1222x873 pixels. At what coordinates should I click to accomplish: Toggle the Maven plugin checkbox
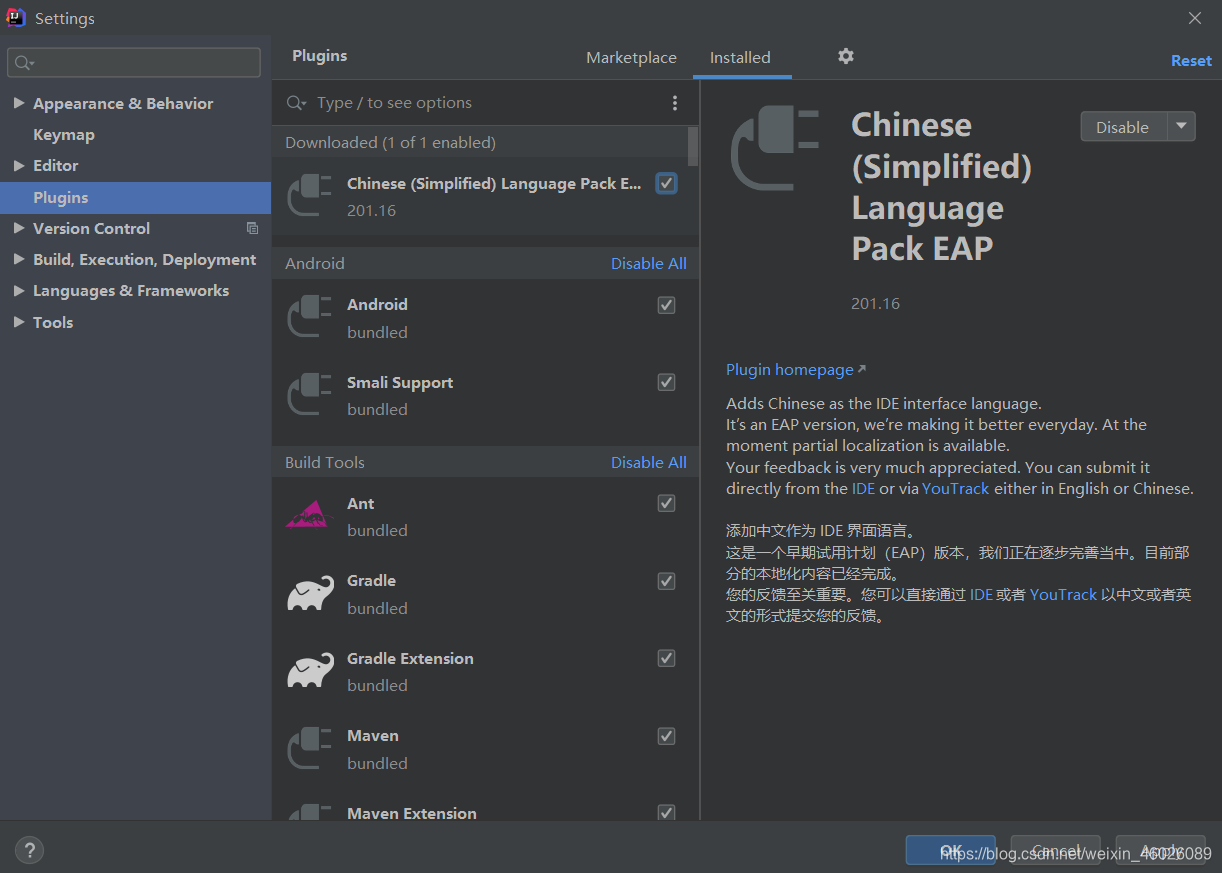666,736
